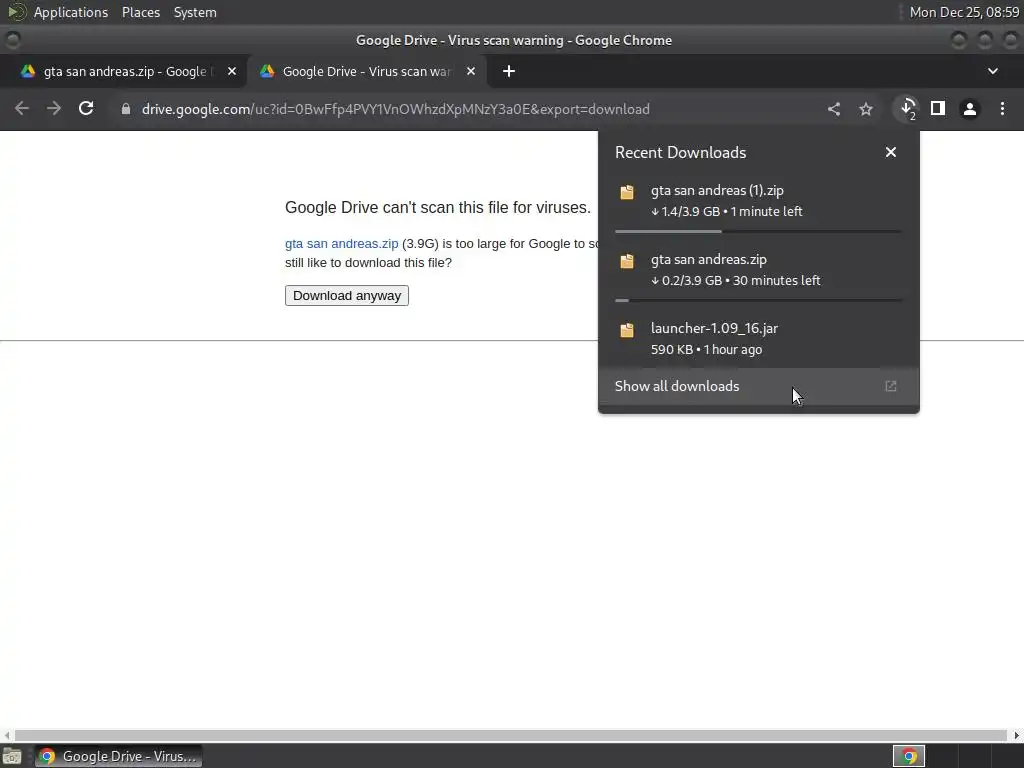Close the gta san andreas.zip tab

pyautogui.click(x=232, y=71)
